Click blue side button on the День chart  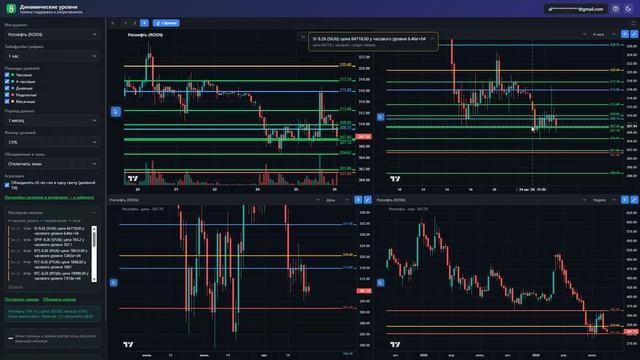click(x=114, y=282)
